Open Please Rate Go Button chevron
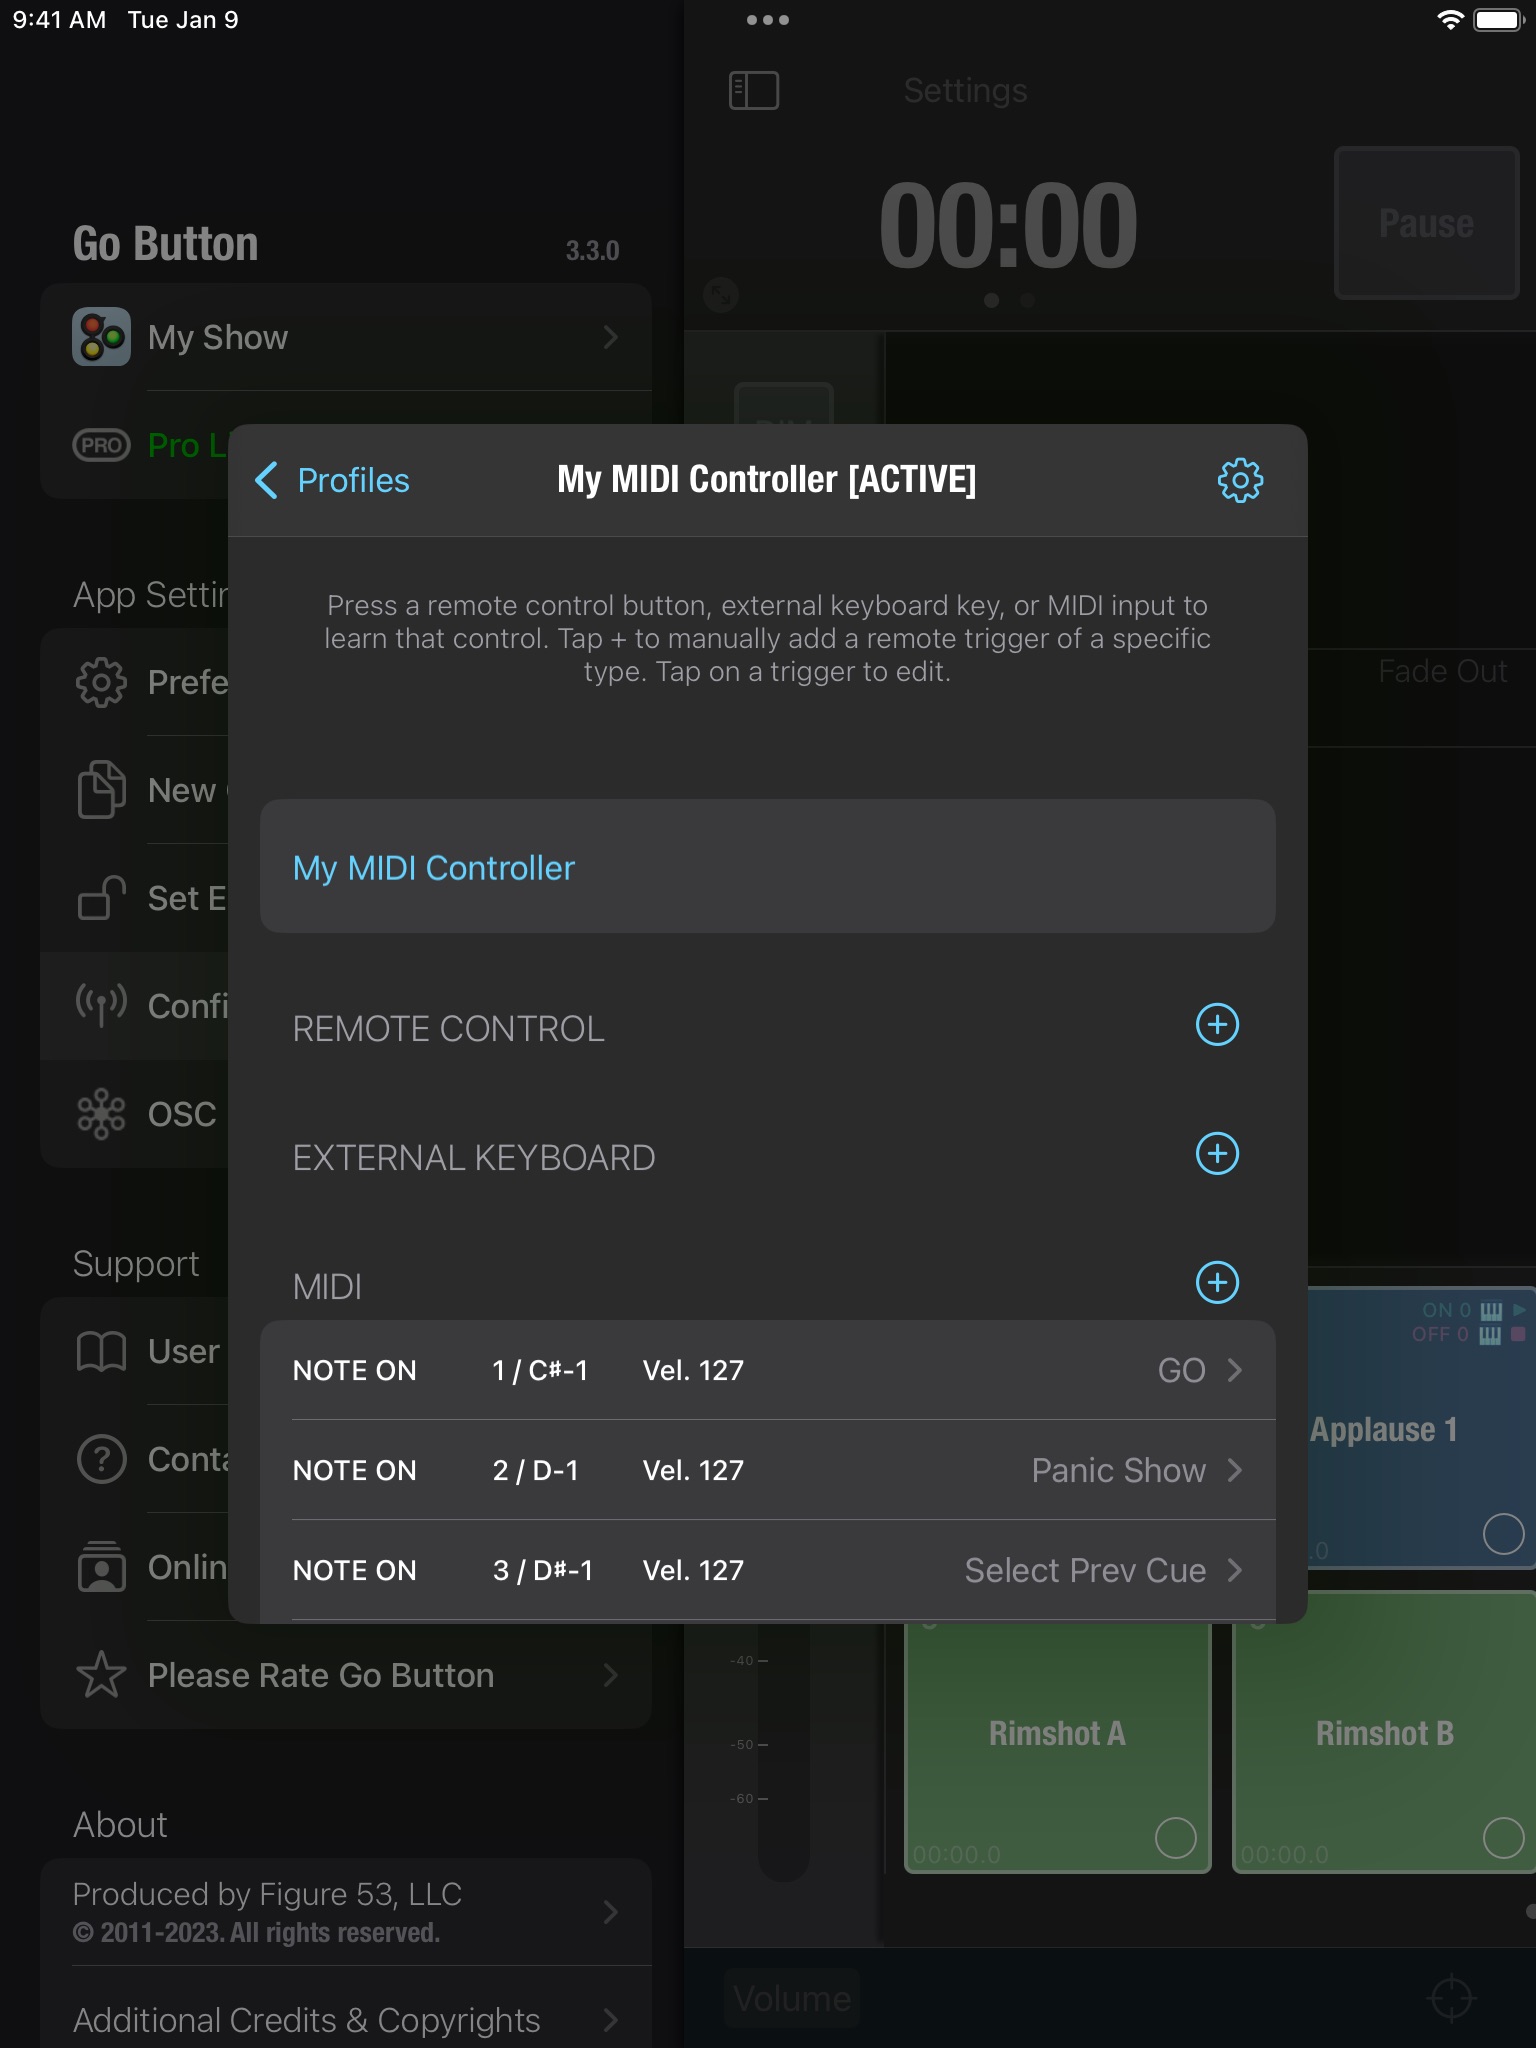Viewport: 1536px width, 2048px height. coord(611,1675)
